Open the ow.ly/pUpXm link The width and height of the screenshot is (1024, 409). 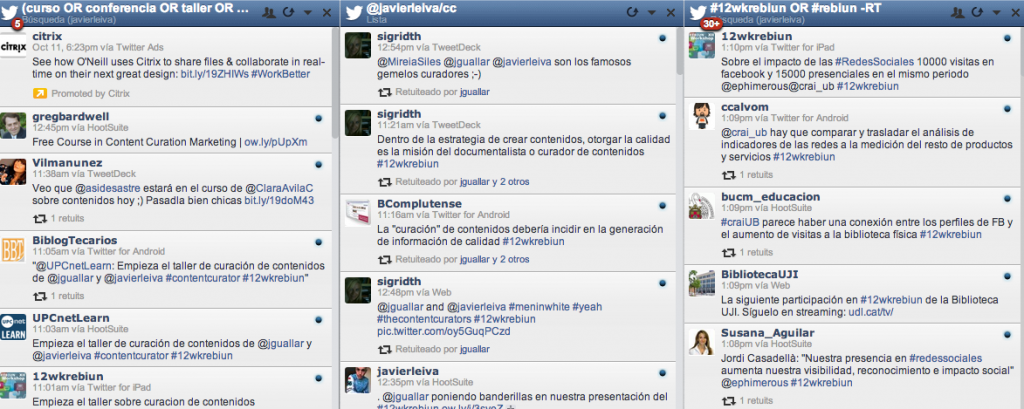click(x=276, y=142)
